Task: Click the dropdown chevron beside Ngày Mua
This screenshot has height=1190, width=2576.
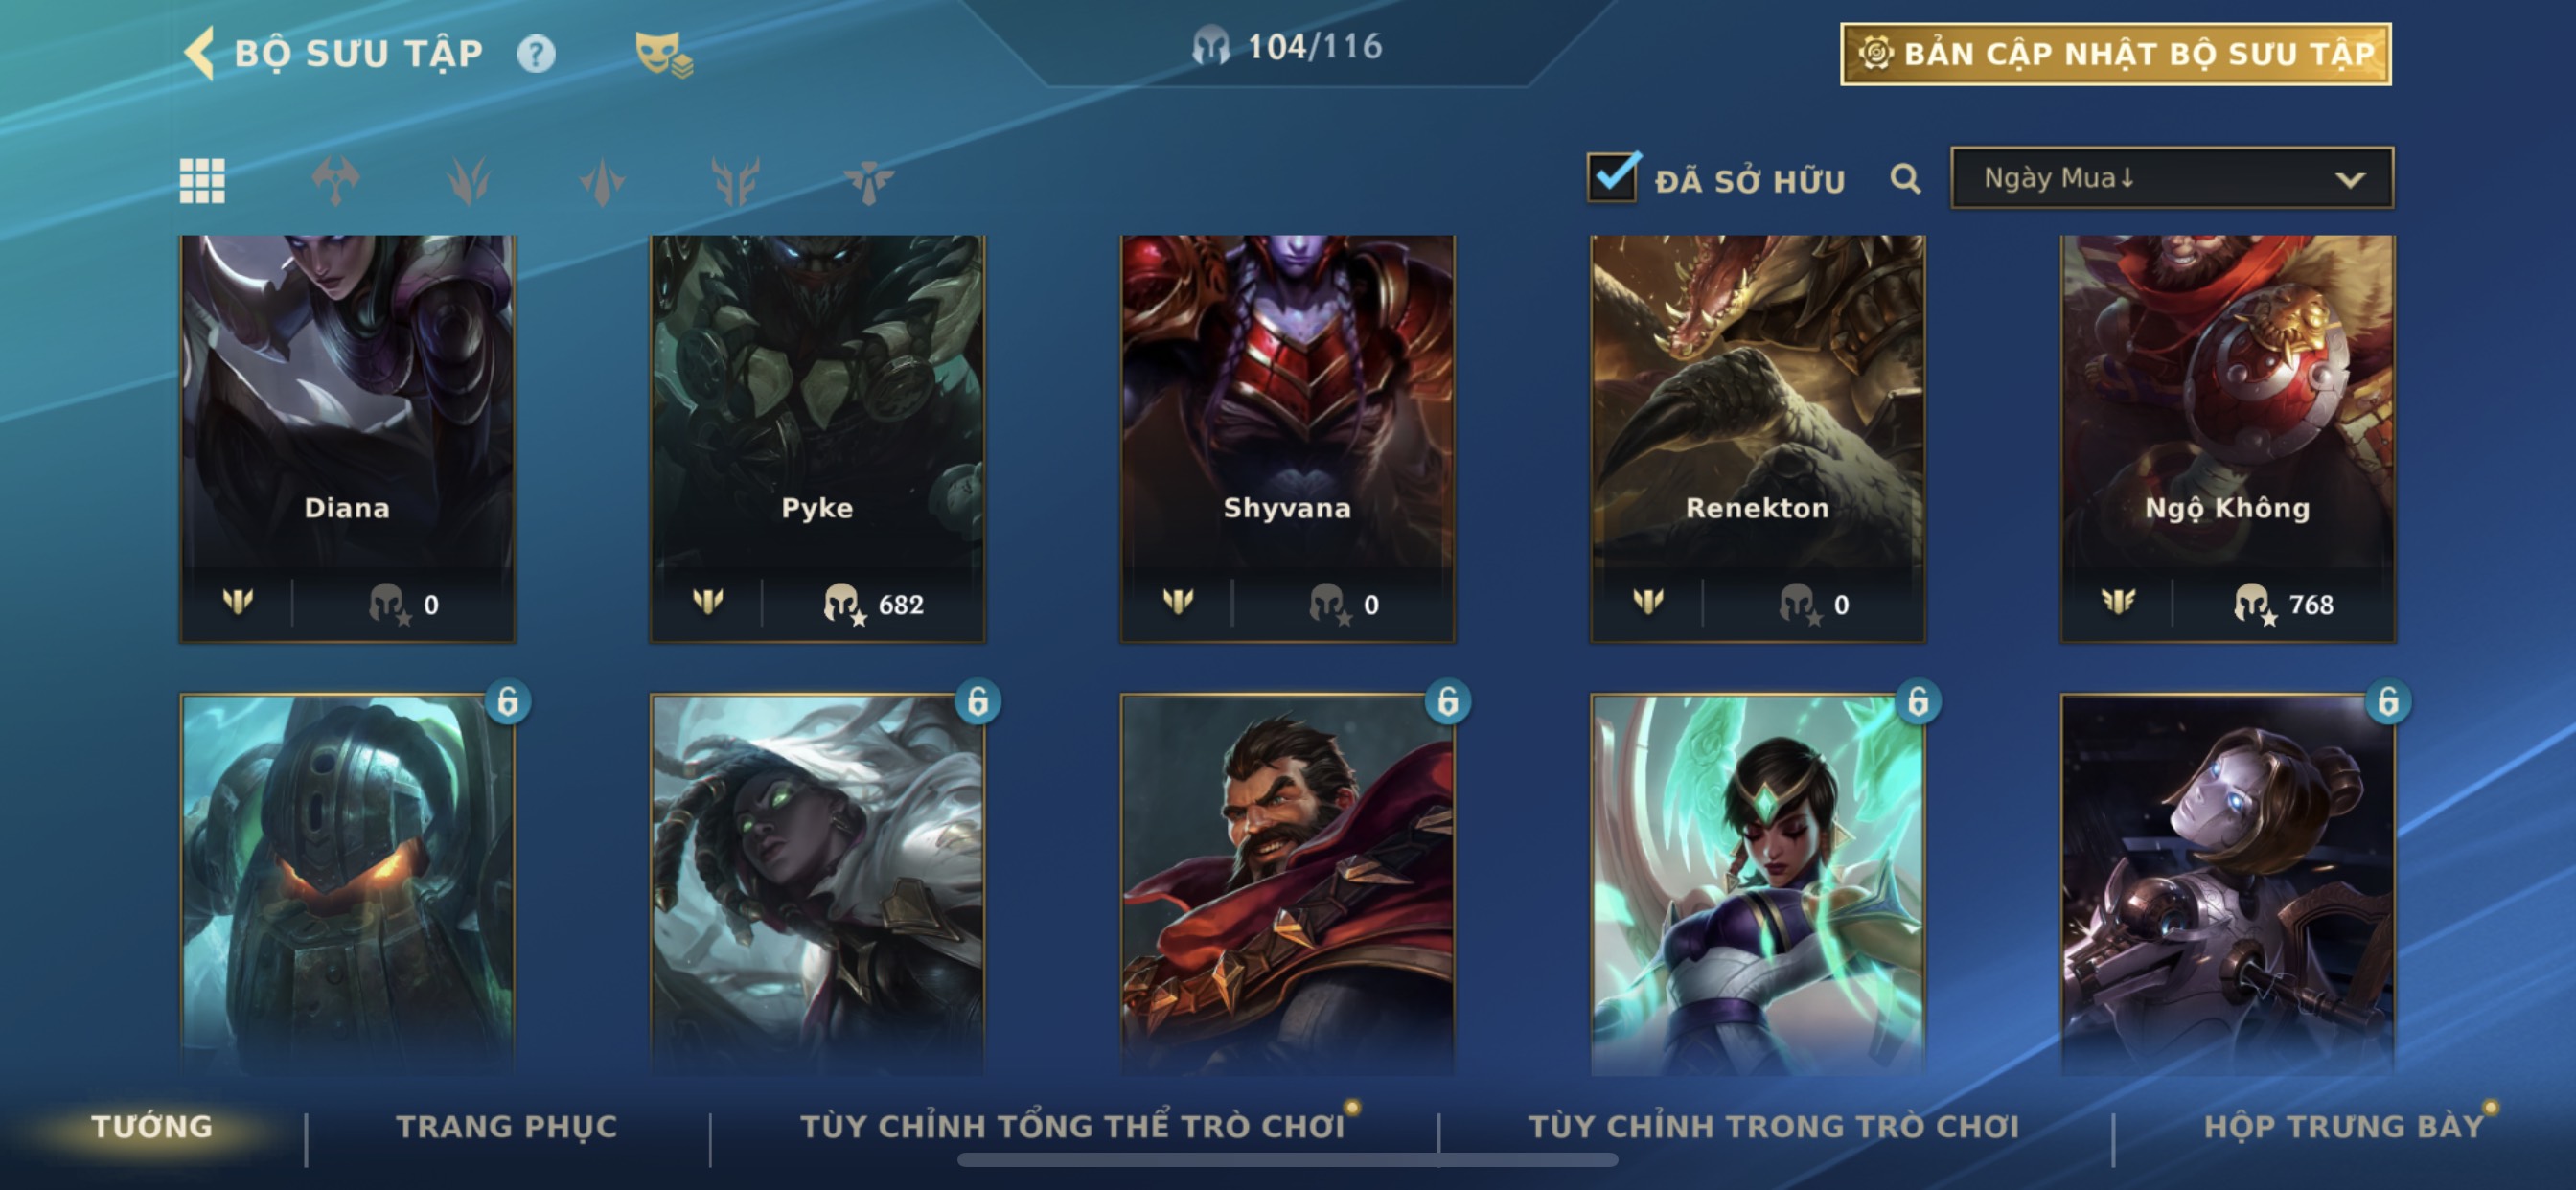Action: [x=2350, y=180]
